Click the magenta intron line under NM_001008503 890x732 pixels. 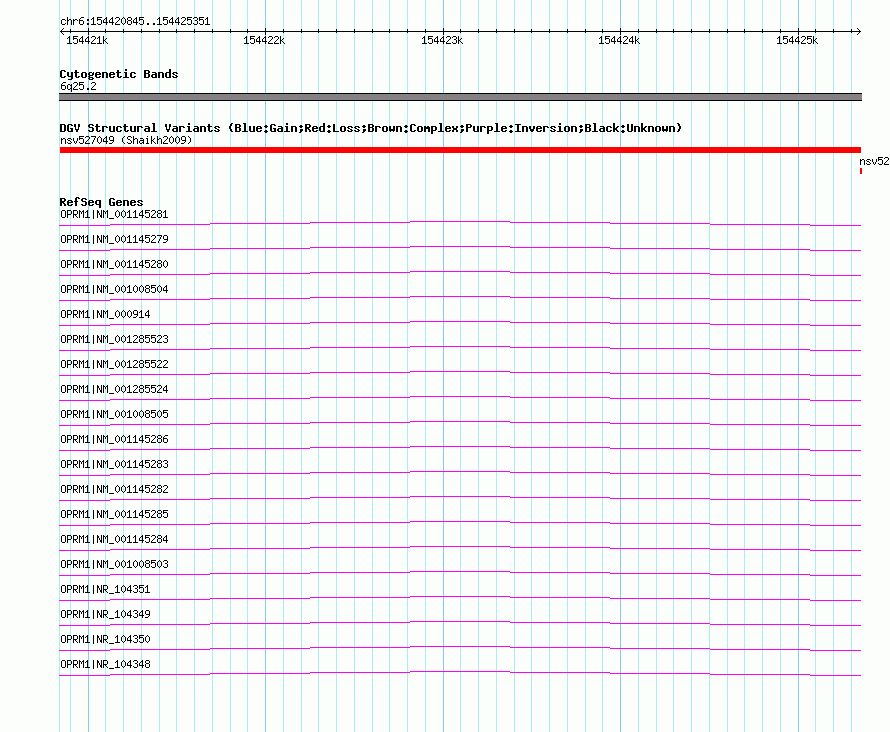[x=460, y=571]
